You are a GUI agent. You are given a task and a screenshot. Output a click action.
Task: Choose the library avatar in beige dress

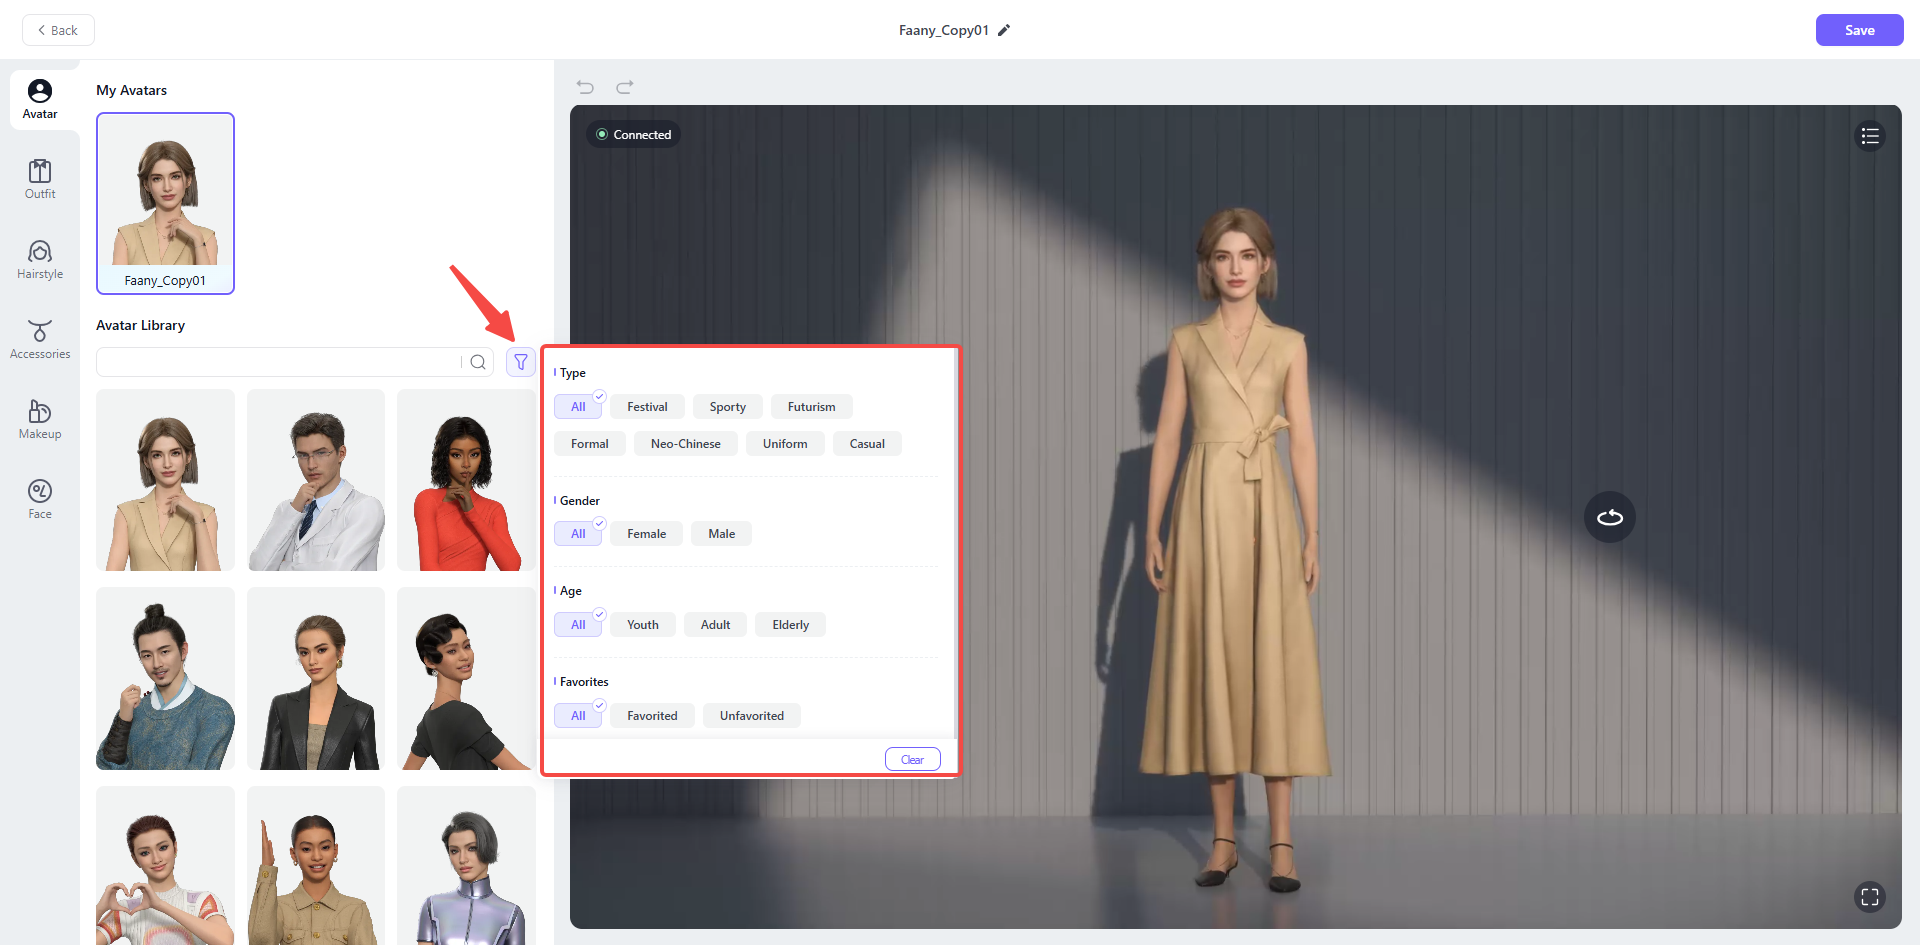pyautogui.click(x=165, y=480)
